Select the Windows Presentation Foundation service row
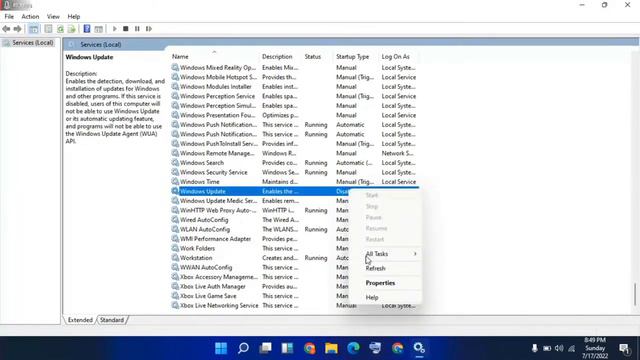Screen dimensions: 640x360 coord(294,115)
